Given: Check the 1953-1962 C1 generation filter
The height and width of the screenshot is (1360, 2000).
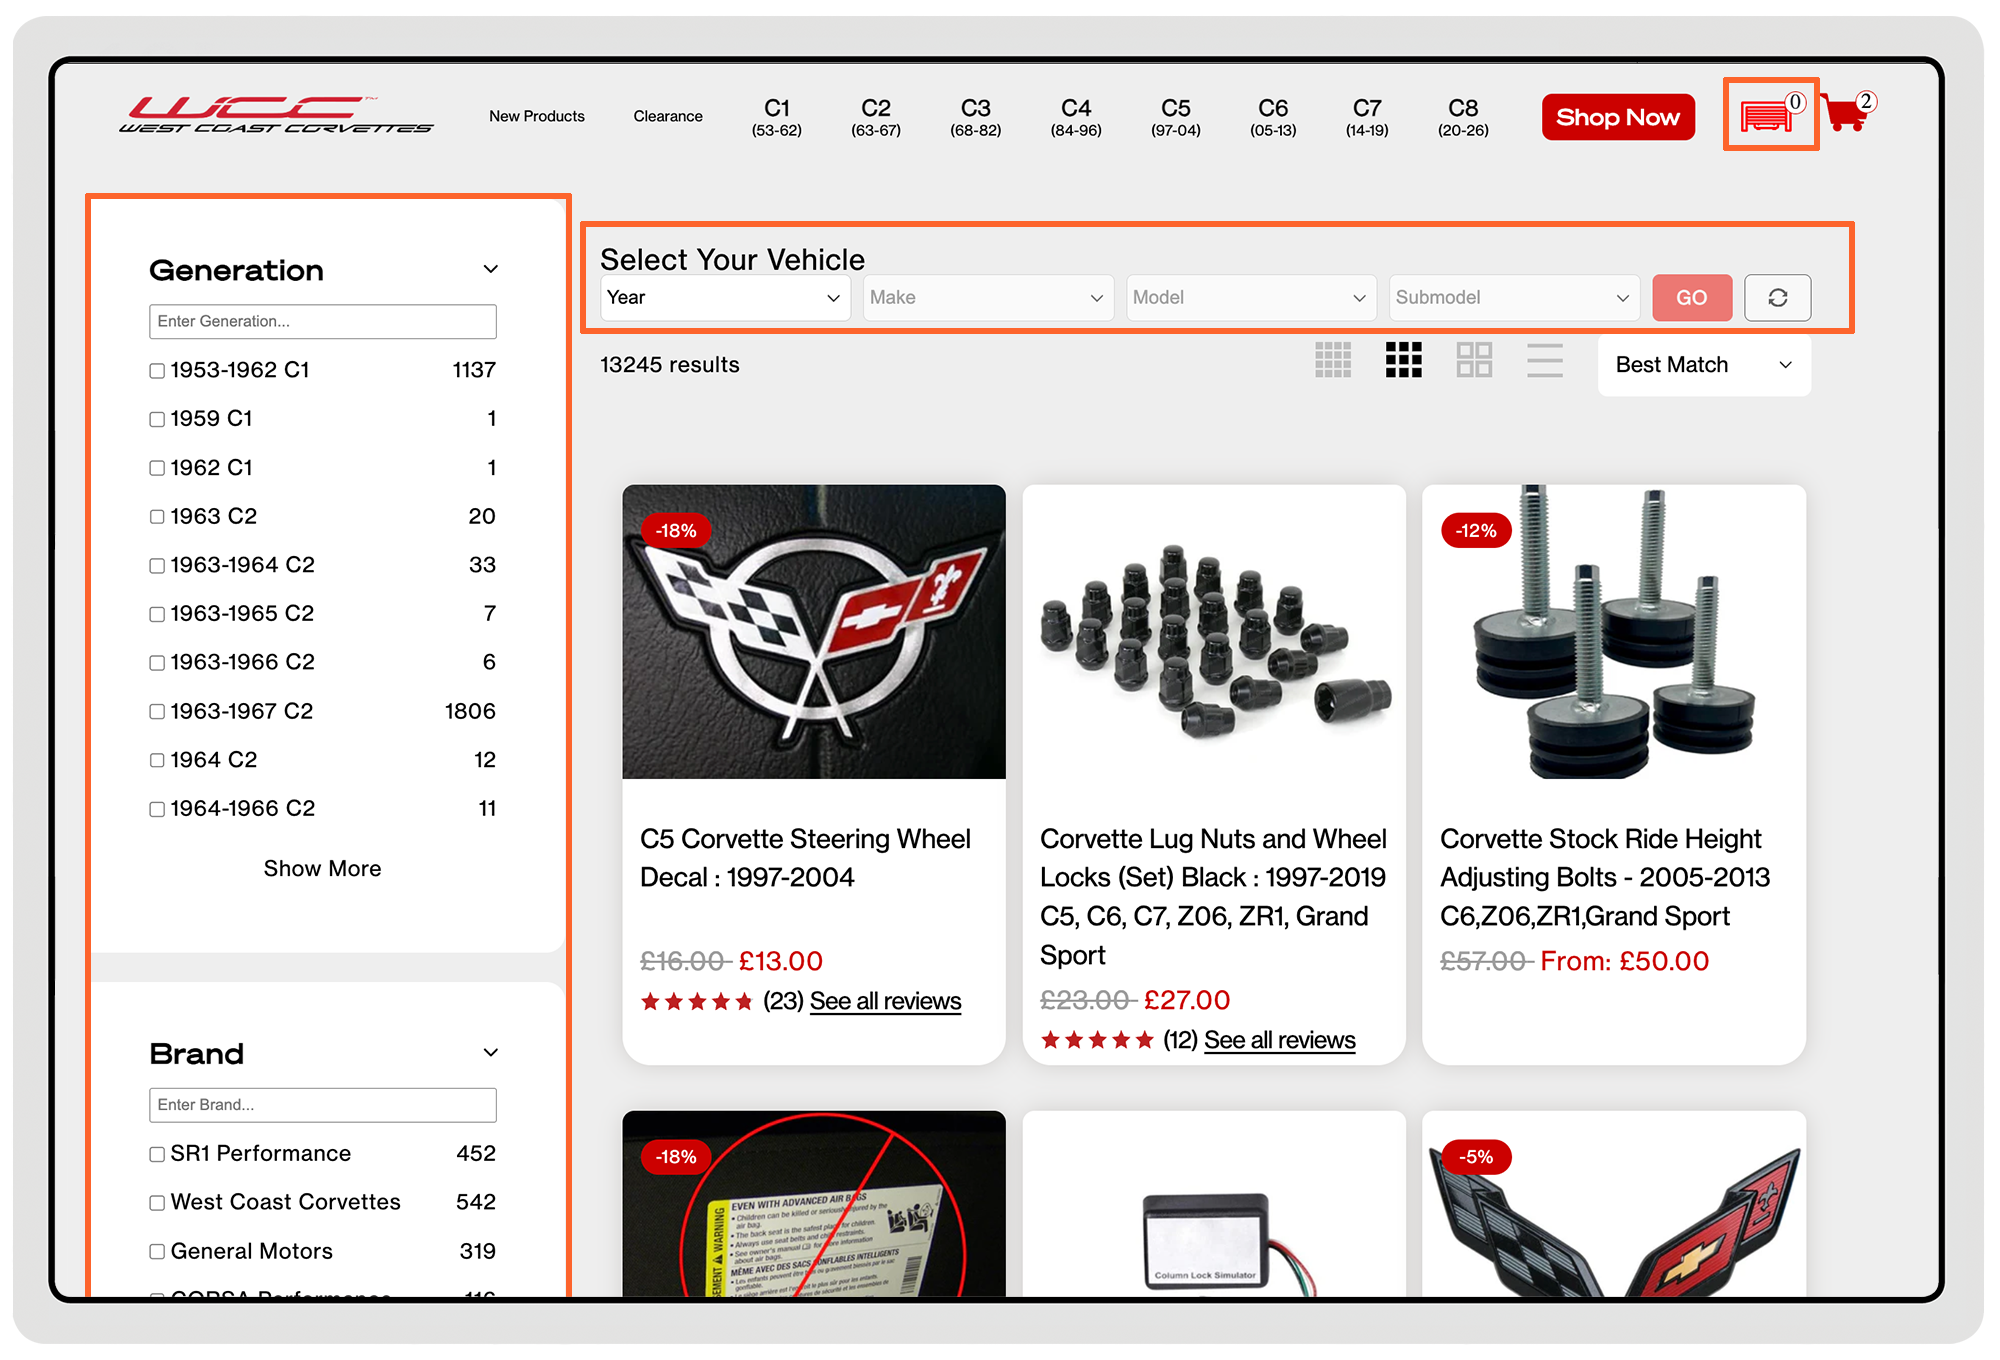Looking at the screenshot, I should [157, 371].
